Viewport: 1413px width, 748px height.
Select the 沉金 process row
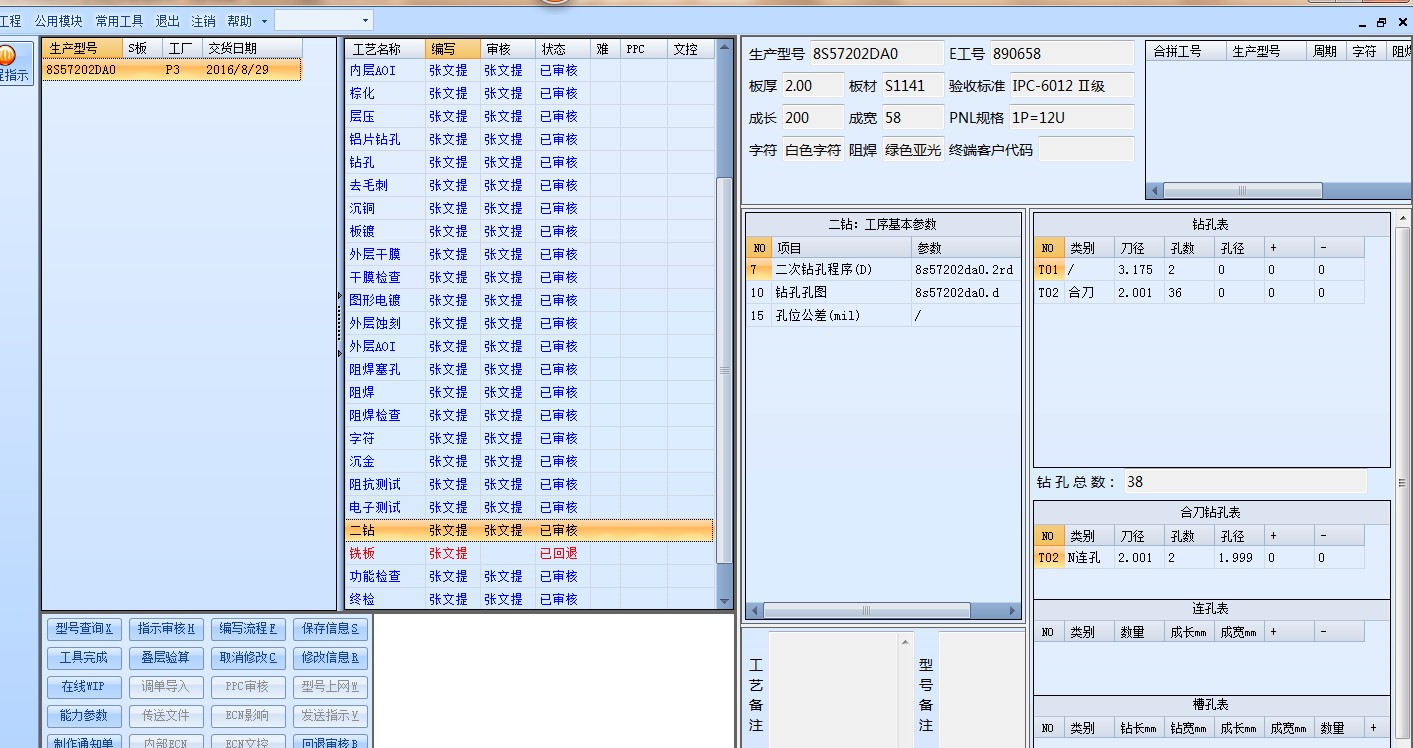(531, 461)
